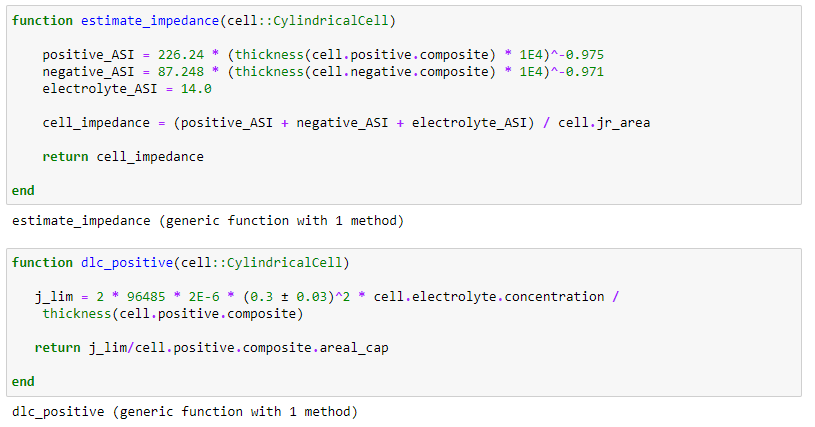
Task: Click the estimate_impedance function name
Action: pos(150,21)
